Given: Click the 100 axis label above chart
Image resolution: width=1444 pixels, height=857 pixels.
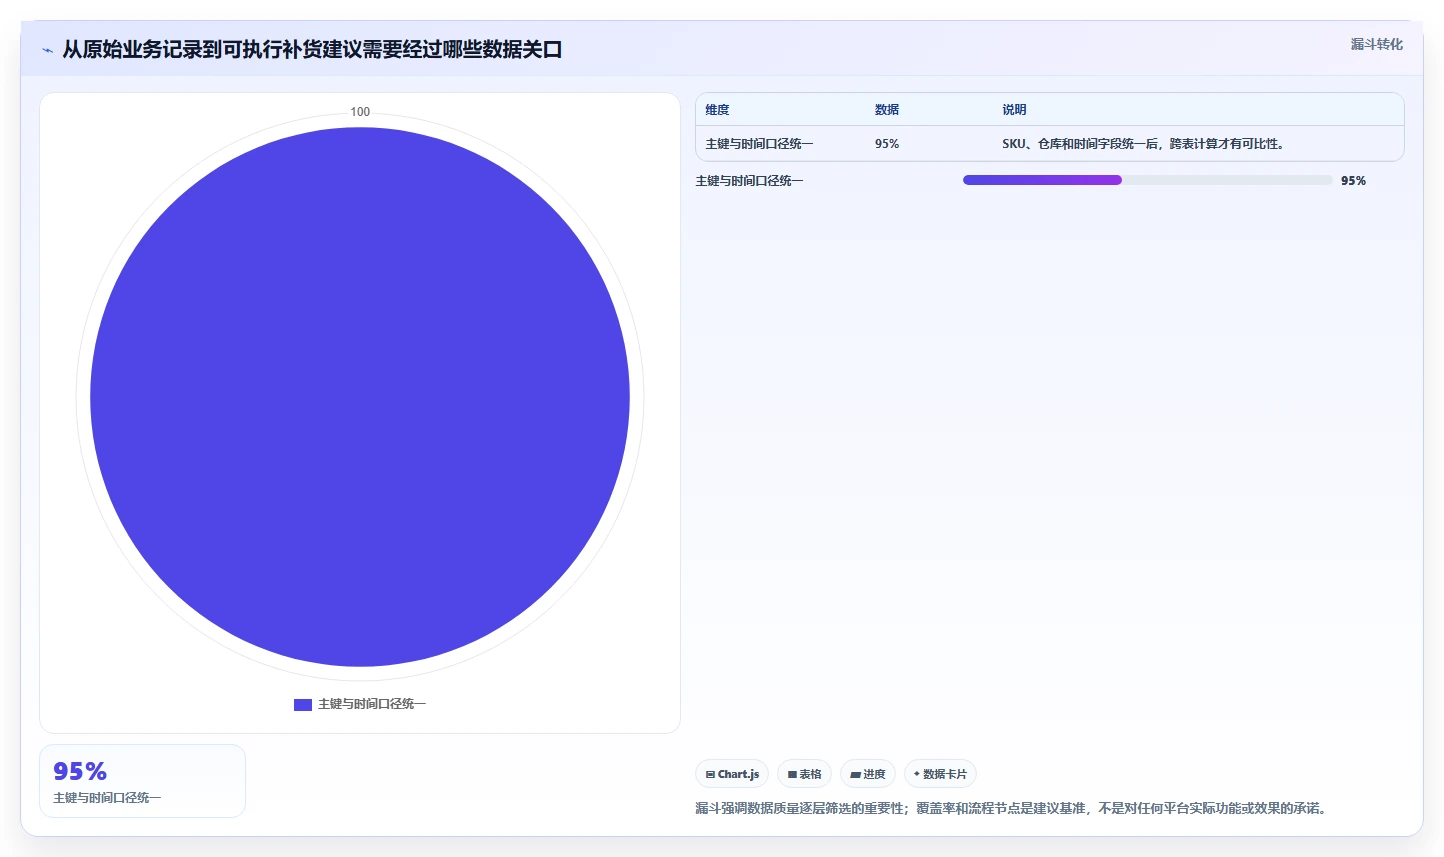Looking at the screenshot, I should pos(360,112).
